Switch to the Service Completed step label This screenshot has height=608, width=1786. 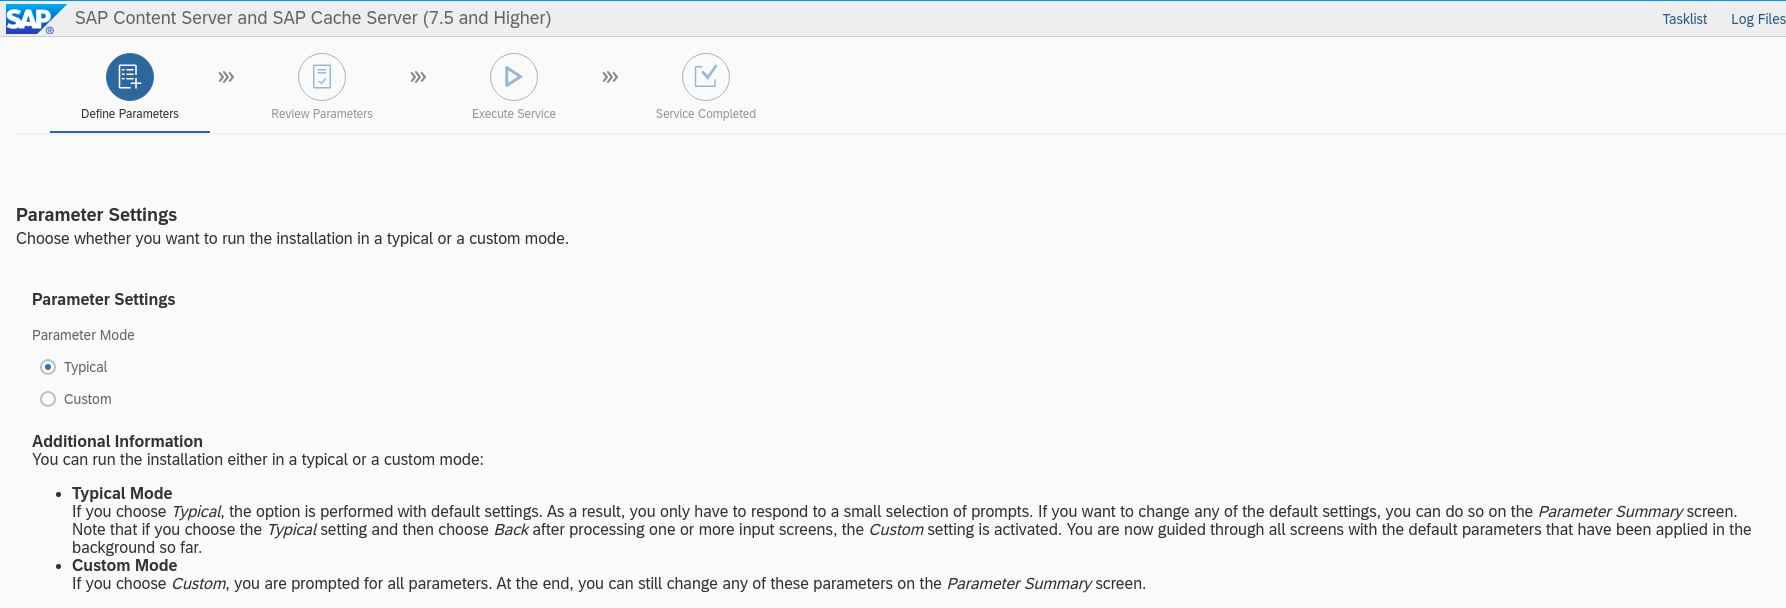tap(706, 114)
